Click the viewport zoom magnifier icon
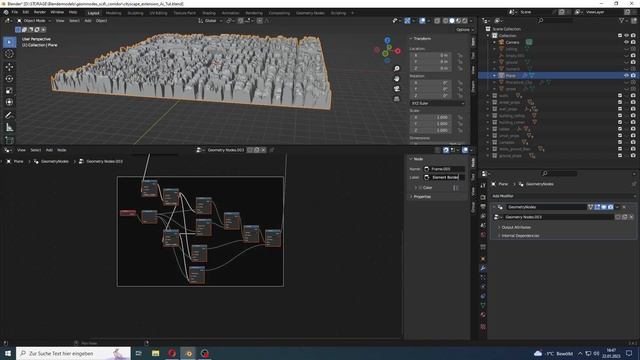 pos(396,69)
